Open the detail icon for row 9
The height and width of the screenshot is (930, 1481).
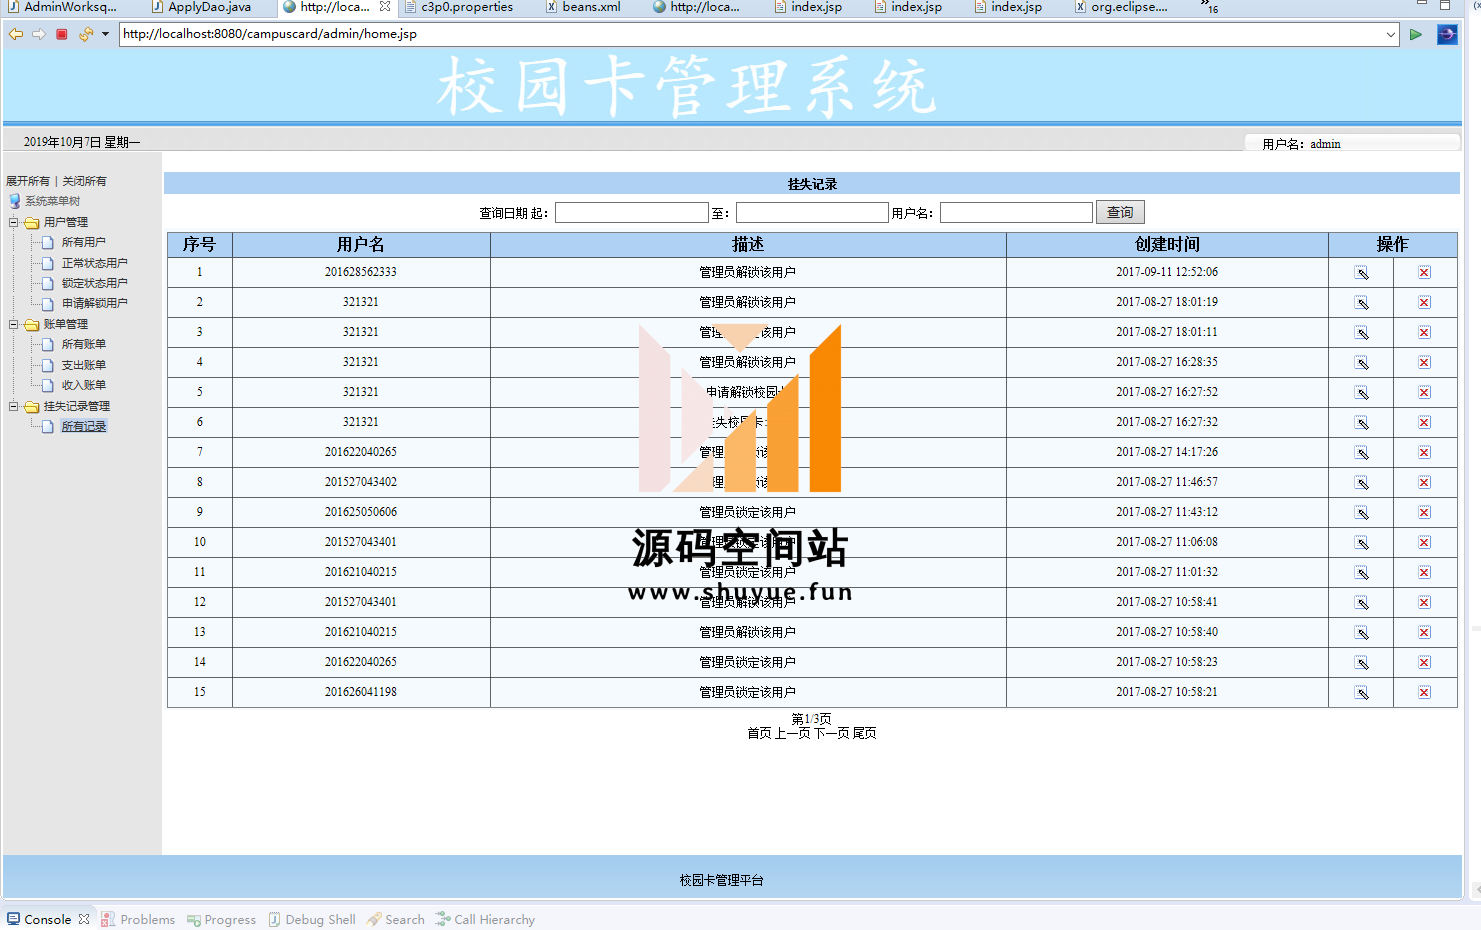pyautogui.click(x=1361, y=513)
